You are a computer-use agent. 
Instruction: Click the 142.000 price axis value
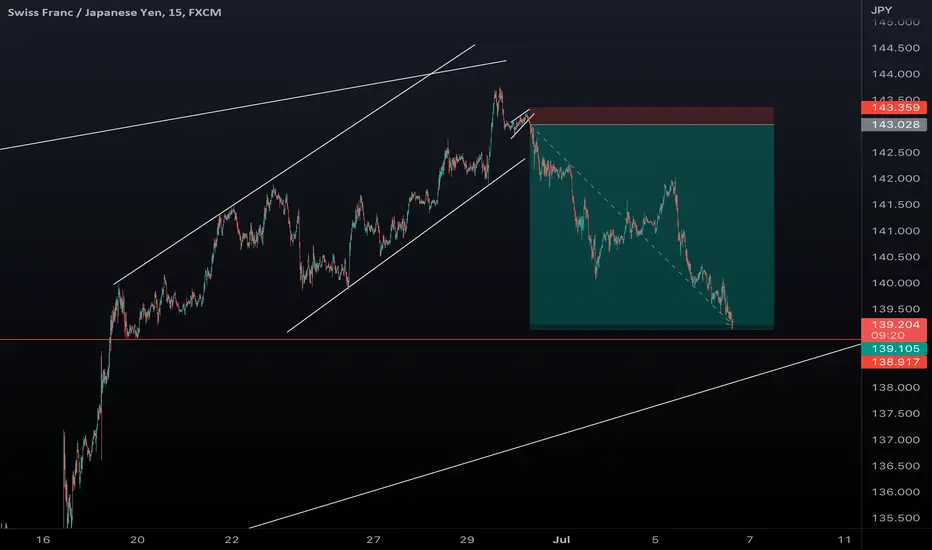point(895,178)
